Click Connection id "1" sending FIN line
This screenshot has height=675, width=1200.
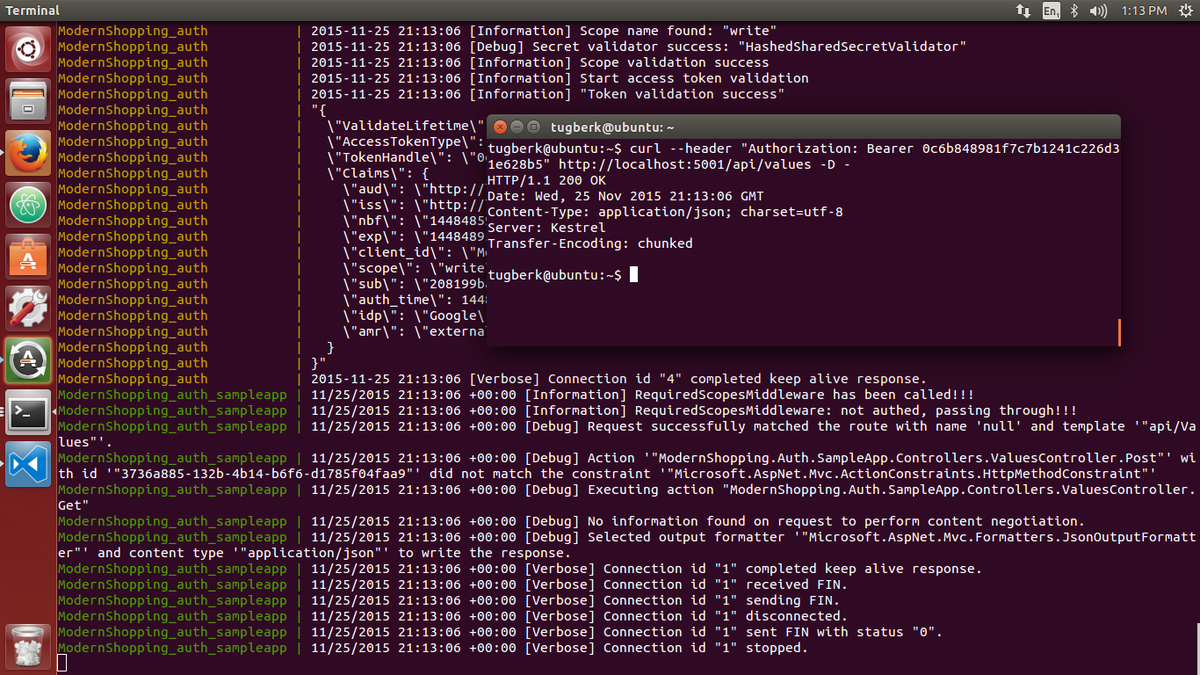(575, 600)
